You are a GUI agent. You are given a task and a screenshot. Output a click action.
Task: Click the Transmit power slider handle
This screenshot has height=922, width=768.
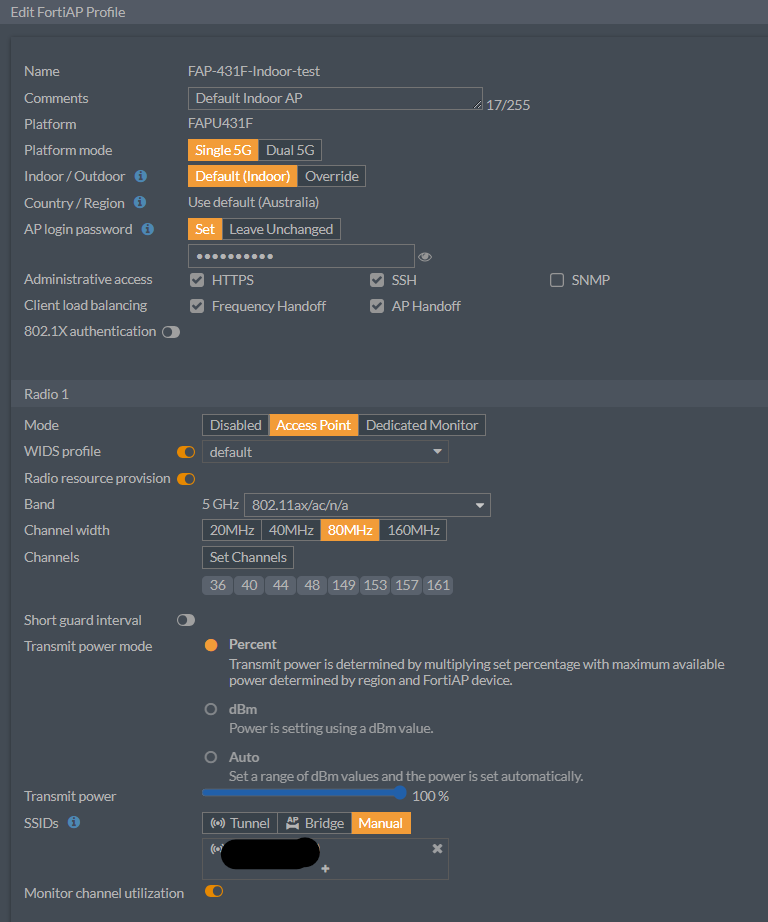400,793
